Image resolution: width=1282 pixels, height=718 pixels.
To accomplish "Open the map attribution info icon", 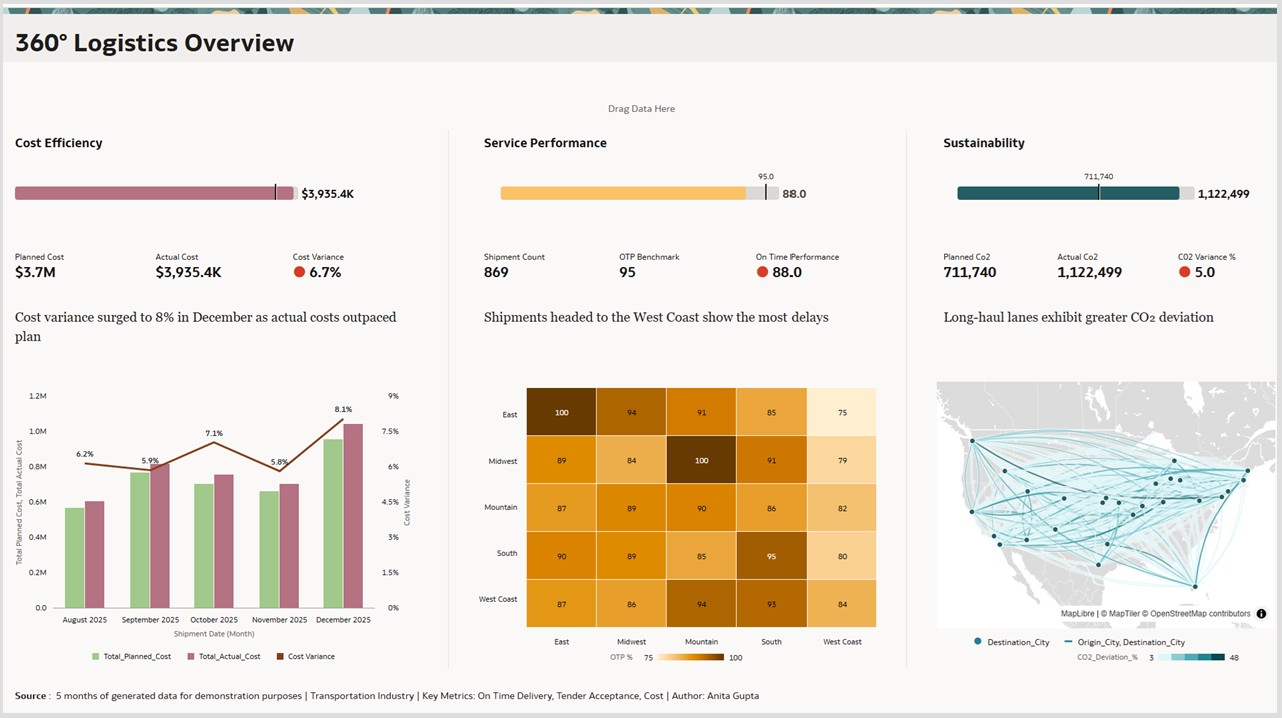I will point(1262,613).
